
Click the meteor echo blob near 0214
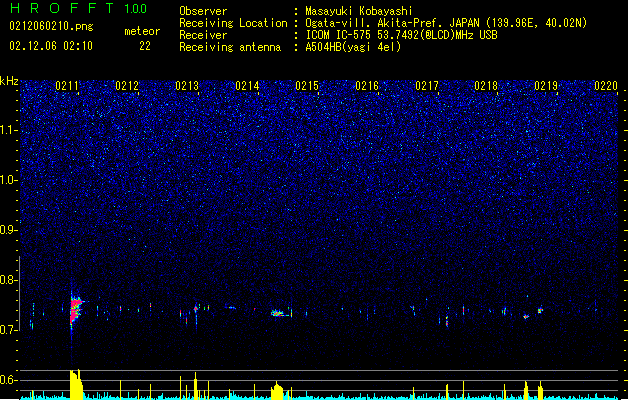click(278, 313)
